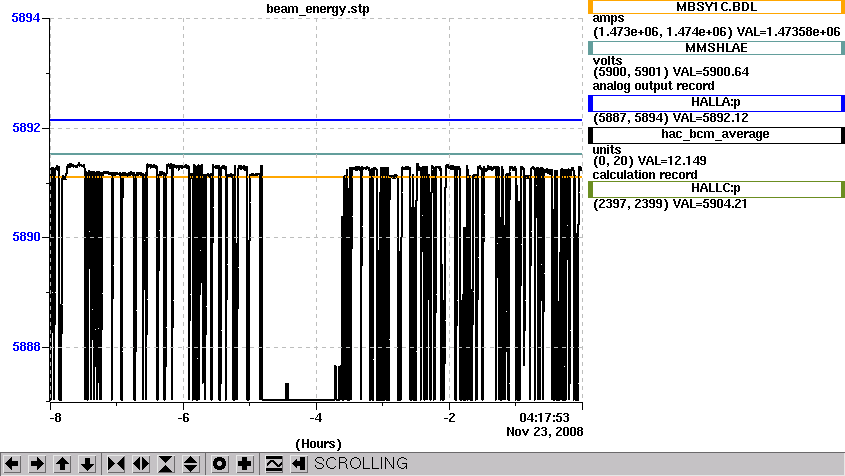Select the MMSHLAE curve legend
Screen dimensions: 845x476
(716, 48)
